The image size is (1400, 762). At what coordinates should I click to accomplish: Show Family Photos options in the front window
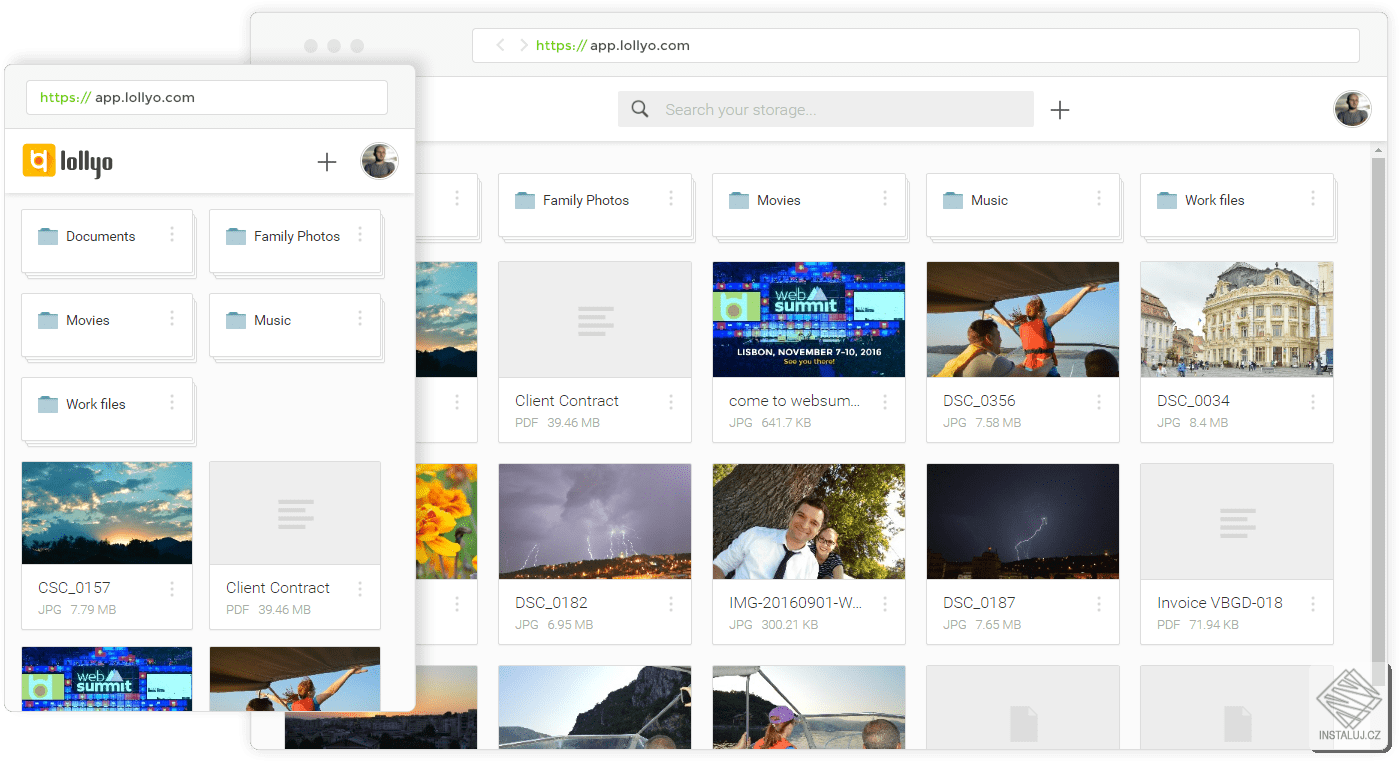360,235
